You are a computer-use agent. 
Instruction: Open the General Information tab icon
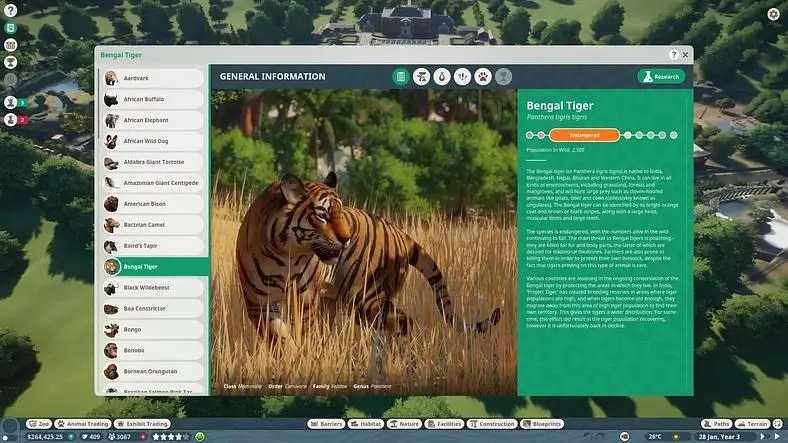coord(401,77)
